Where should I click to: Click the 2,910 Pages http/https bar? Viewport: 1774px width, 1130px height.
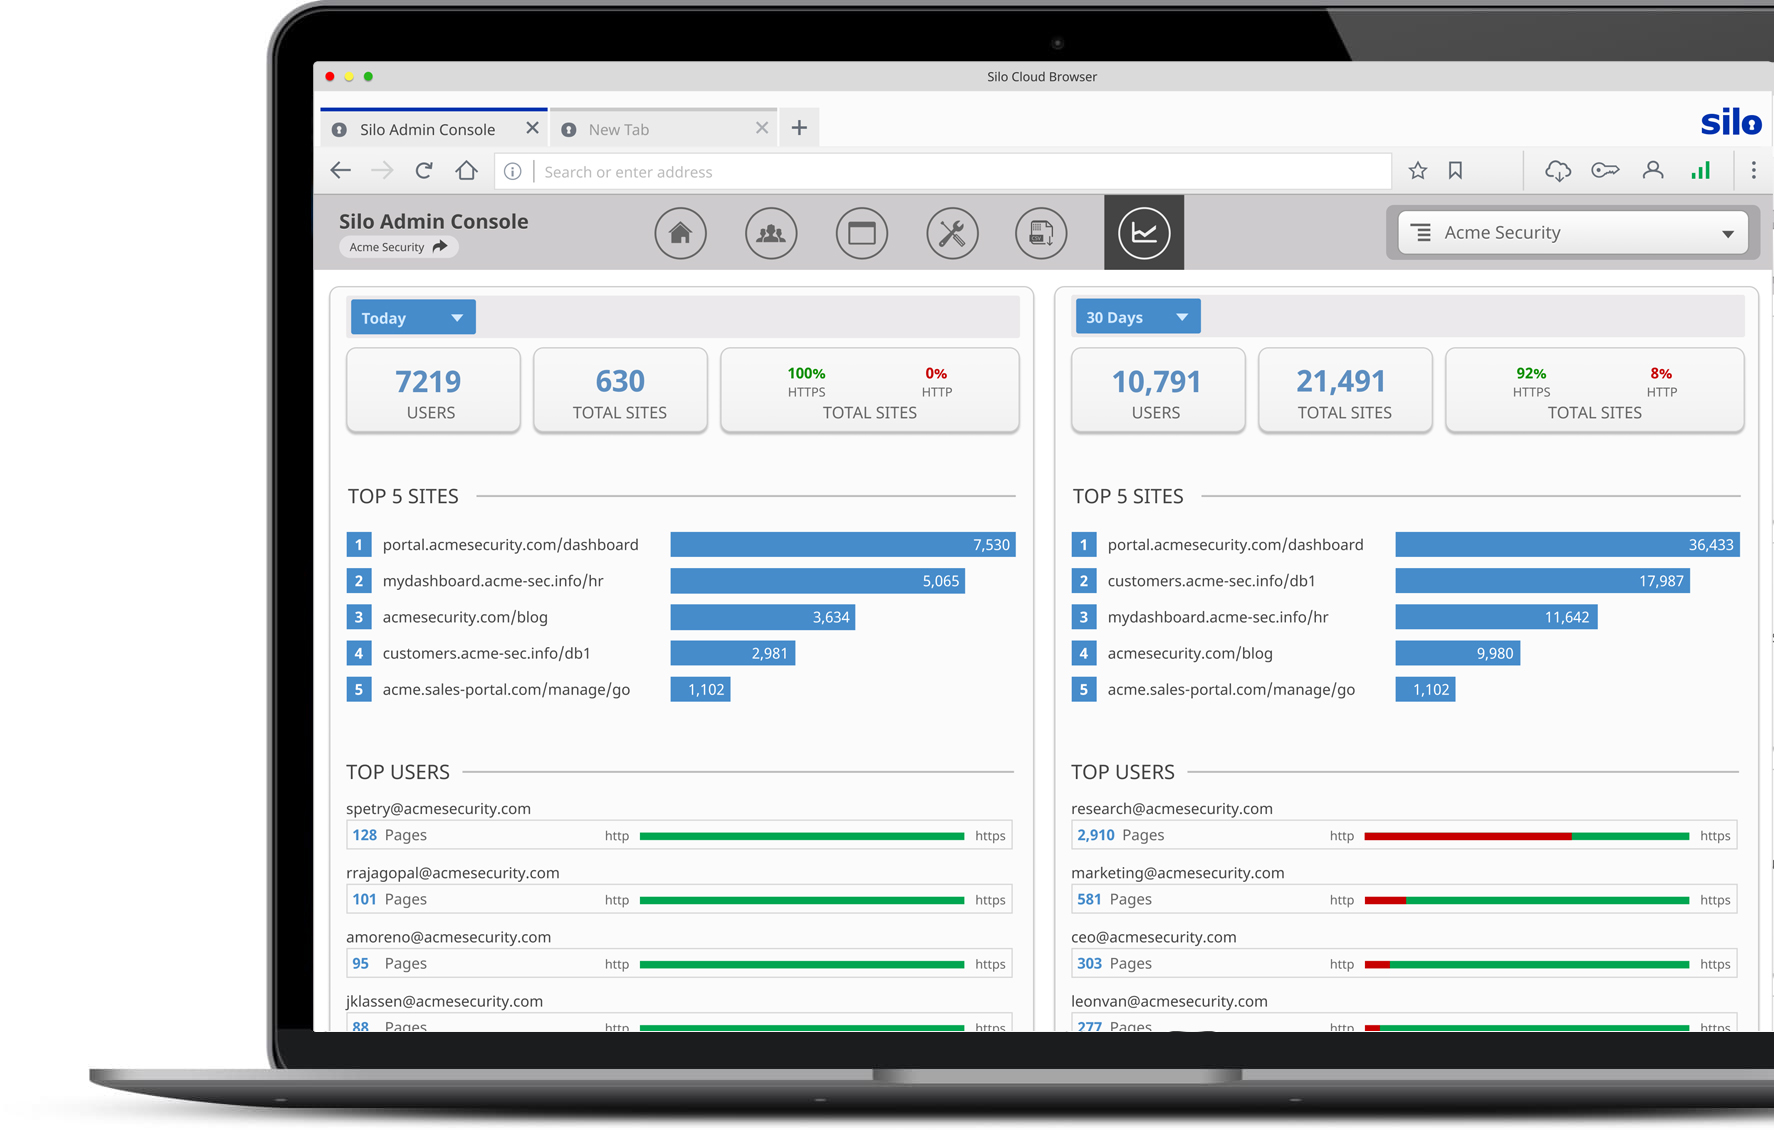click(1526, 836)
